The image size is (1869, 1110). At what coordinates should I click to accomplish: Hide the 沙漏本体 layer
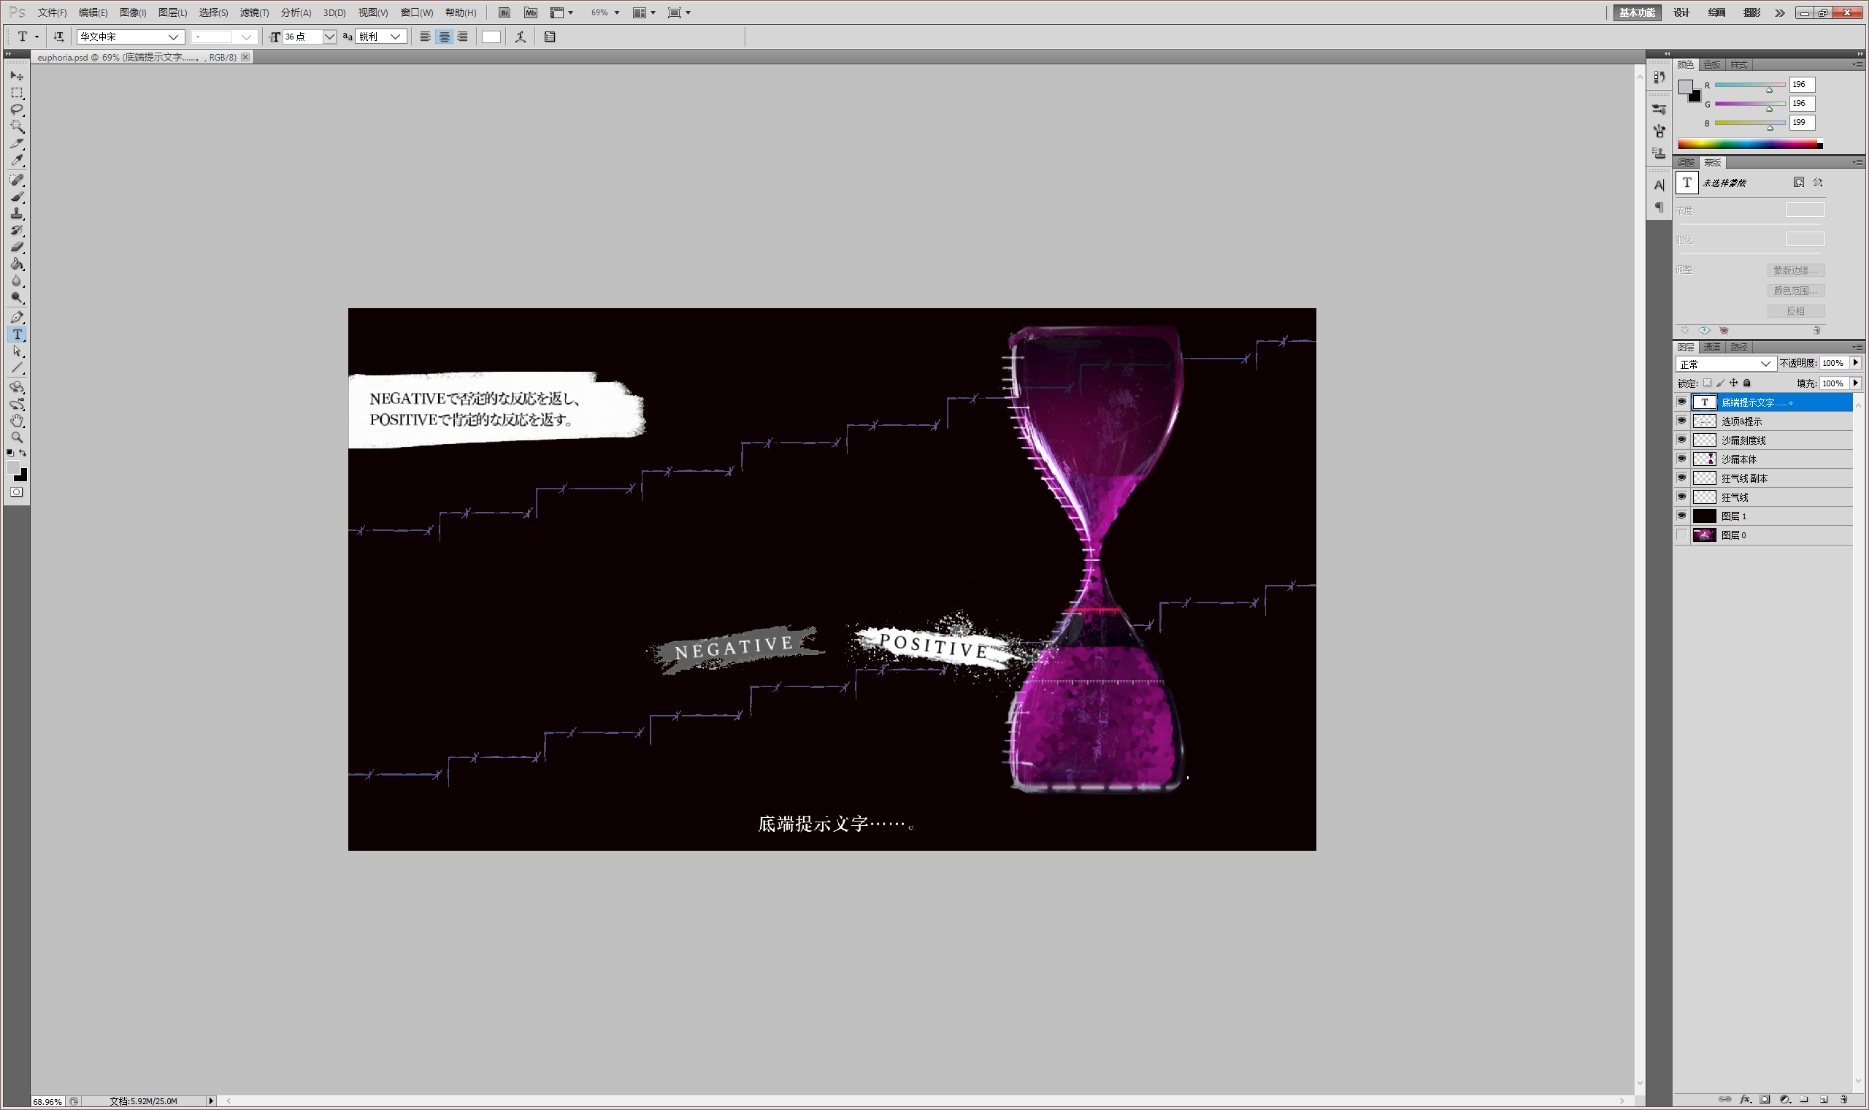(x=1682, y=459)
